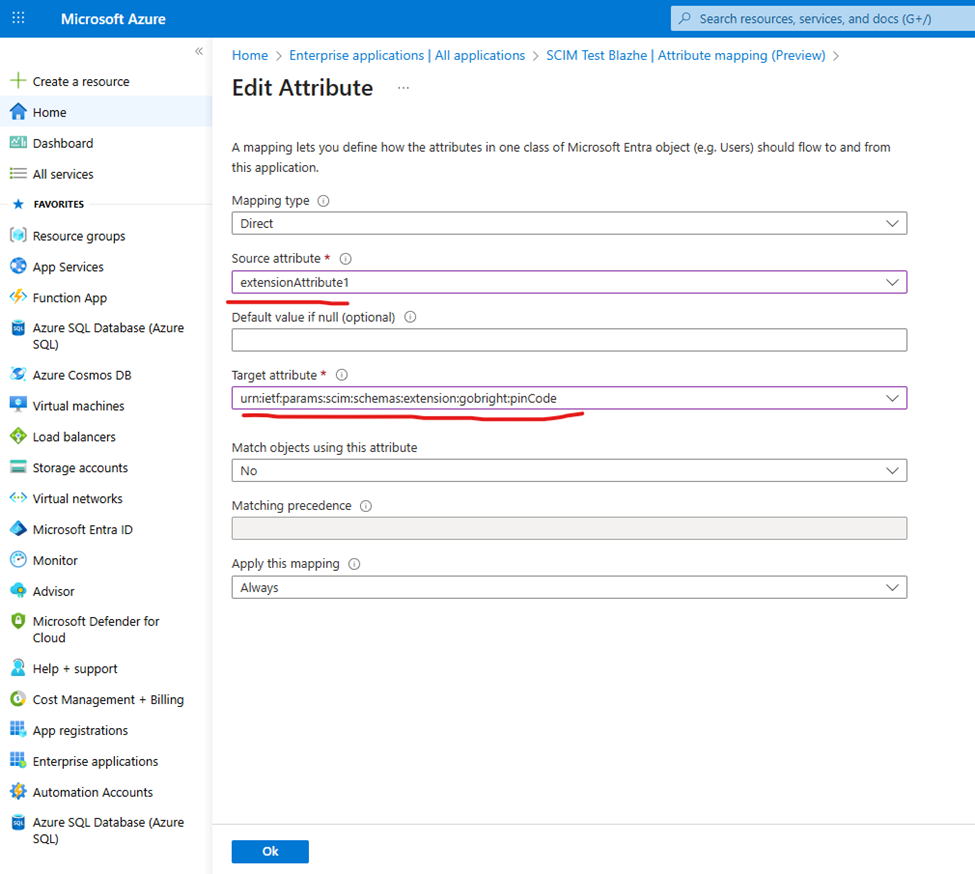Click the Mapping type info icon
This screenshot has width=975, height=874.
(323, 201)
